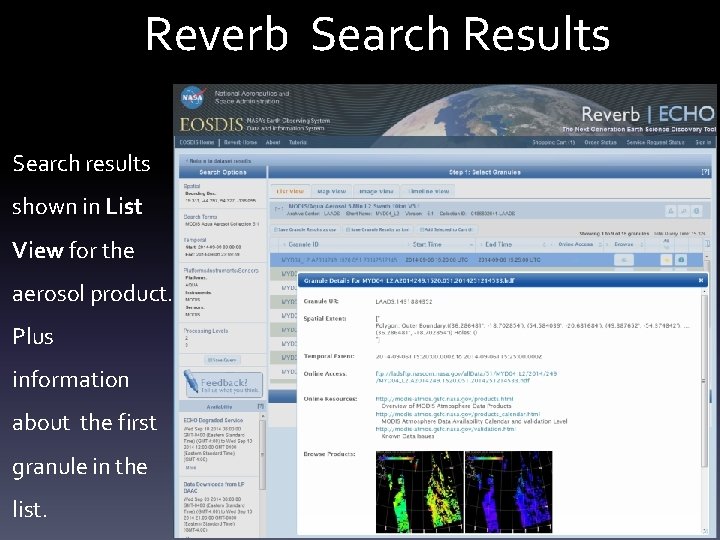Open the Shopping Cart (1) link
Screen dimensions: 720x540
(x=554, y=142)
